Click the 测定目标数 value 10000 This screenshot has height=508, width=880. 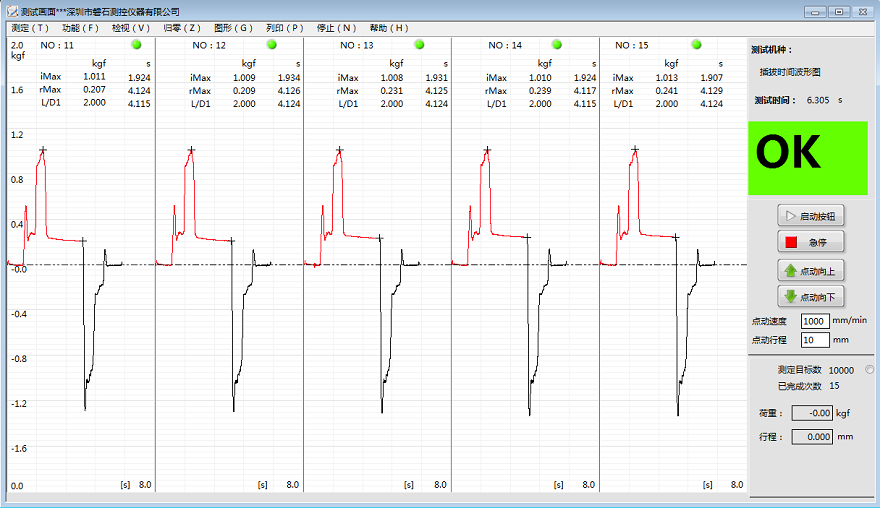coord(841,370)
